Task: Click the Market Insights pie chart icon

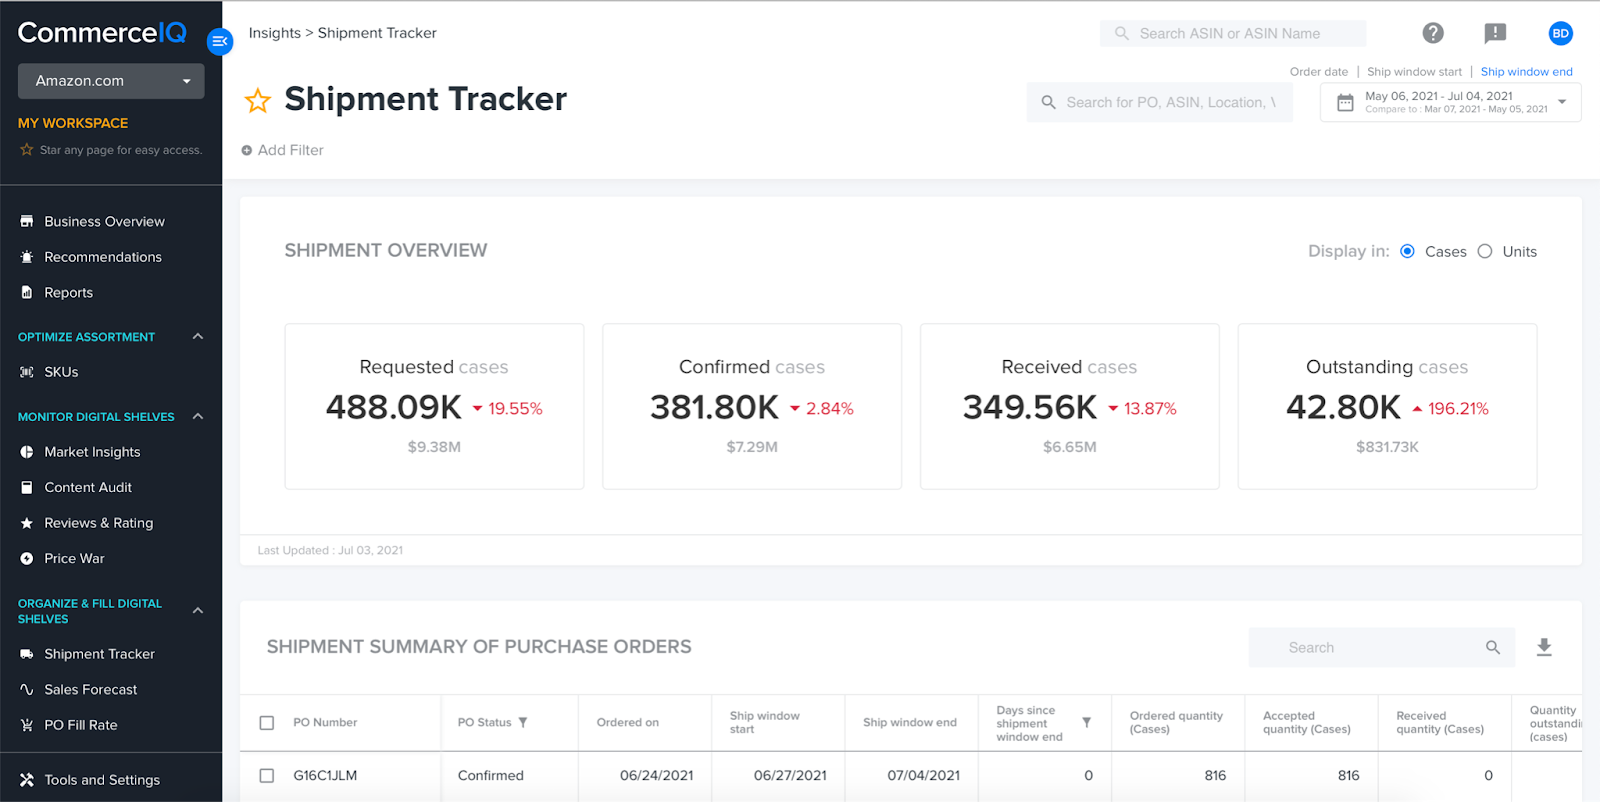Action: tap(27, 452)
